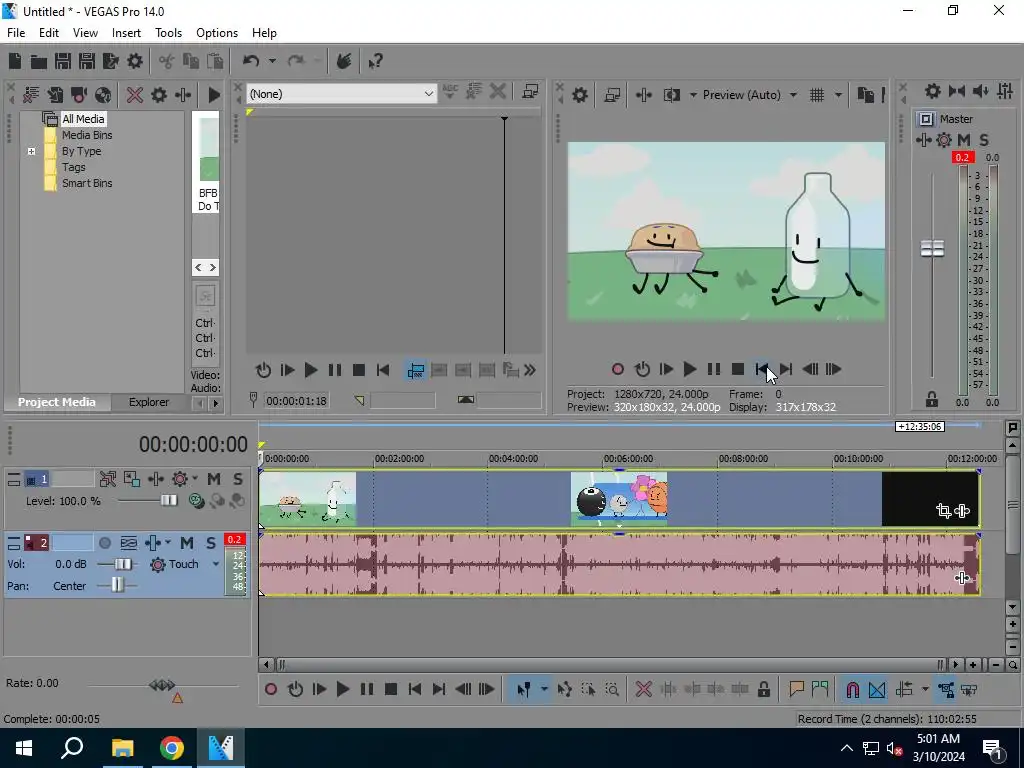Click Go to Start in preview transport
The height and width of the screenshot is (768, 1024).
[x=761, y=370]
